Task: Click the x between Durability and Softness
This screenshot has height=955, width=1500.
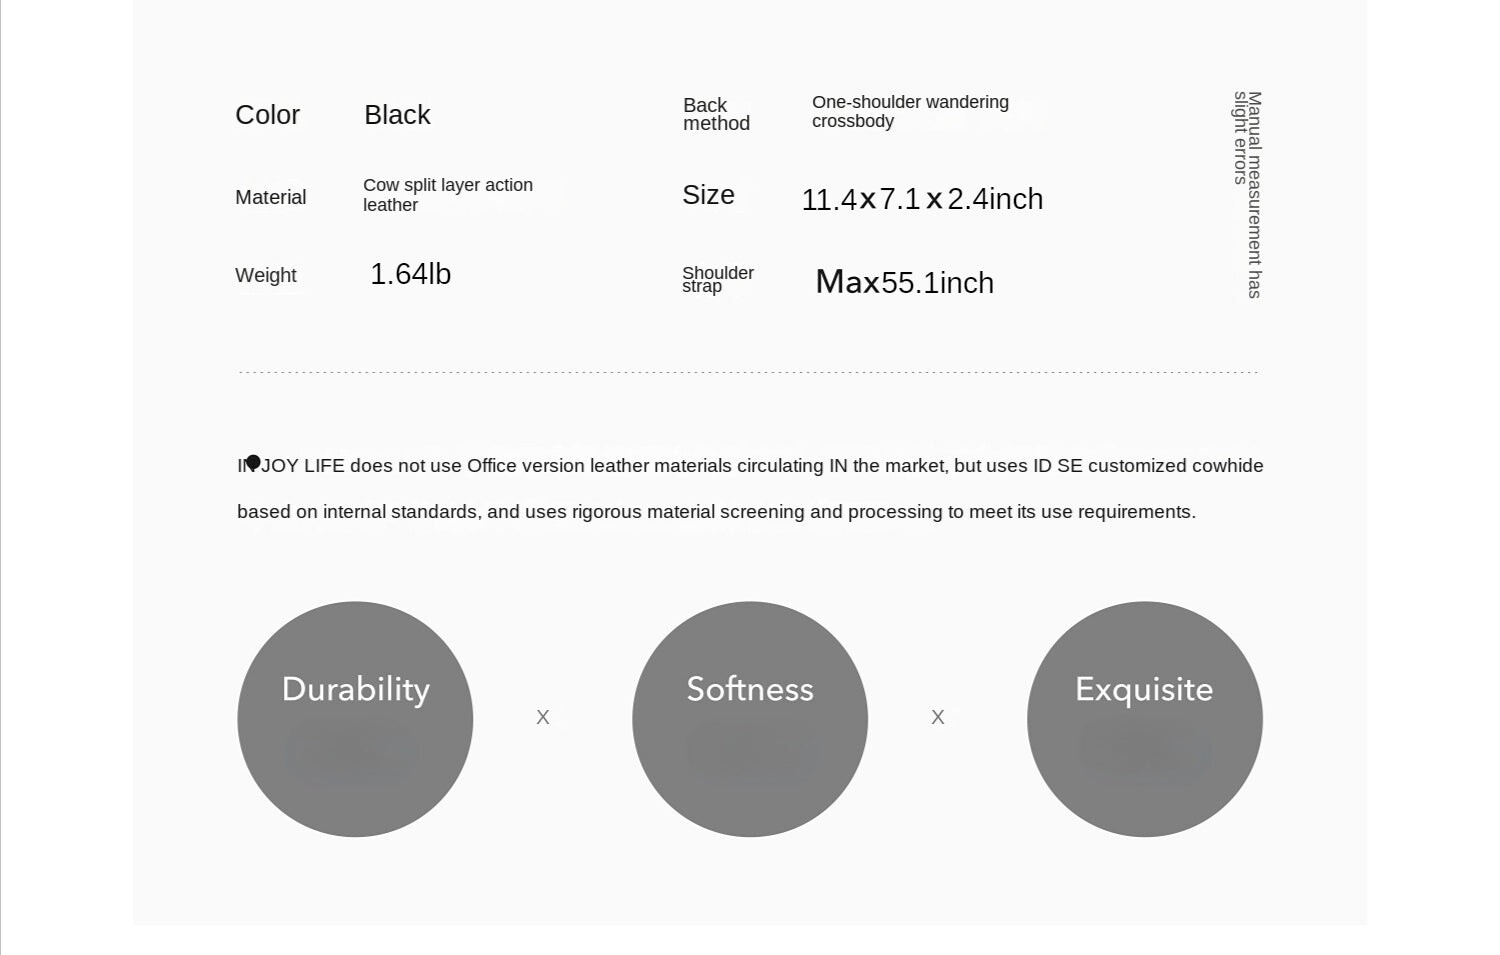Action: pos(543,717)
